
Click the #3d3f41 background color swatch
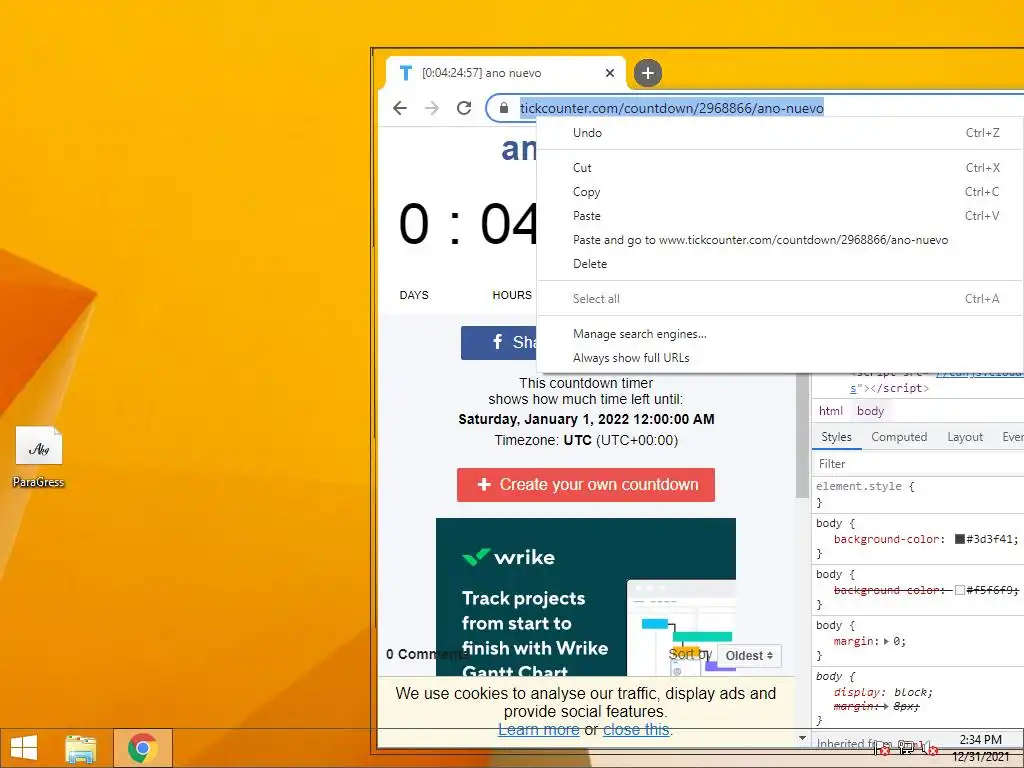point(959,539)
